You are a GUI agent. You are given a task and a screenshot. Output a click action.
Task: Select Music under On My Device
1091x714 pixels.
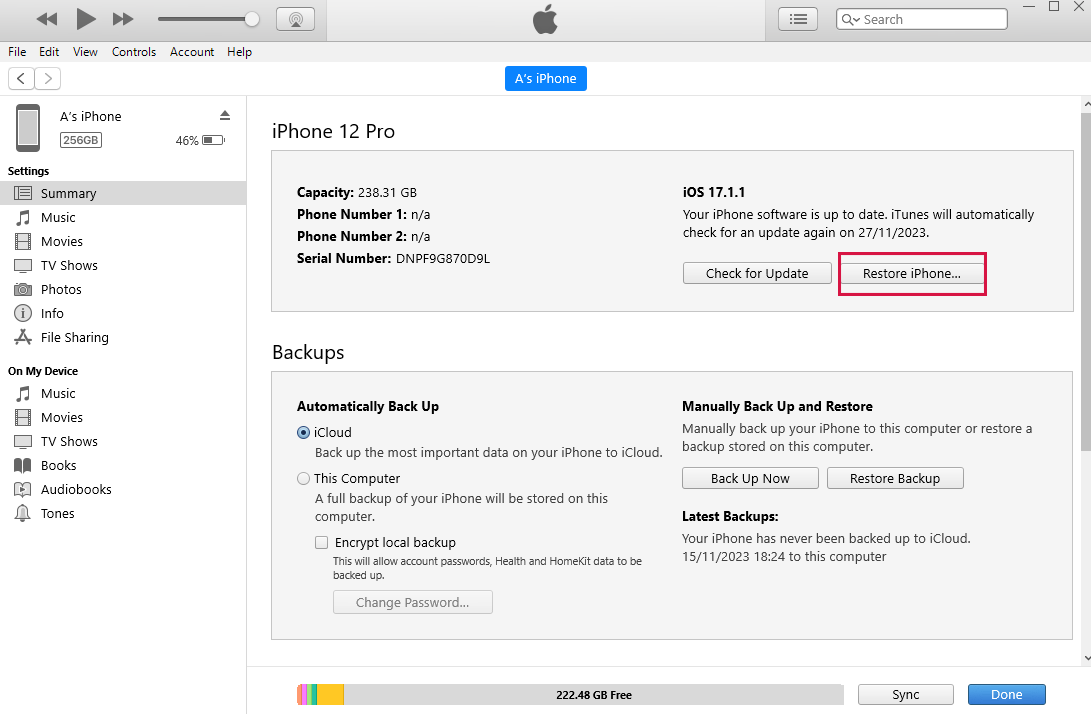coord(123,394)
